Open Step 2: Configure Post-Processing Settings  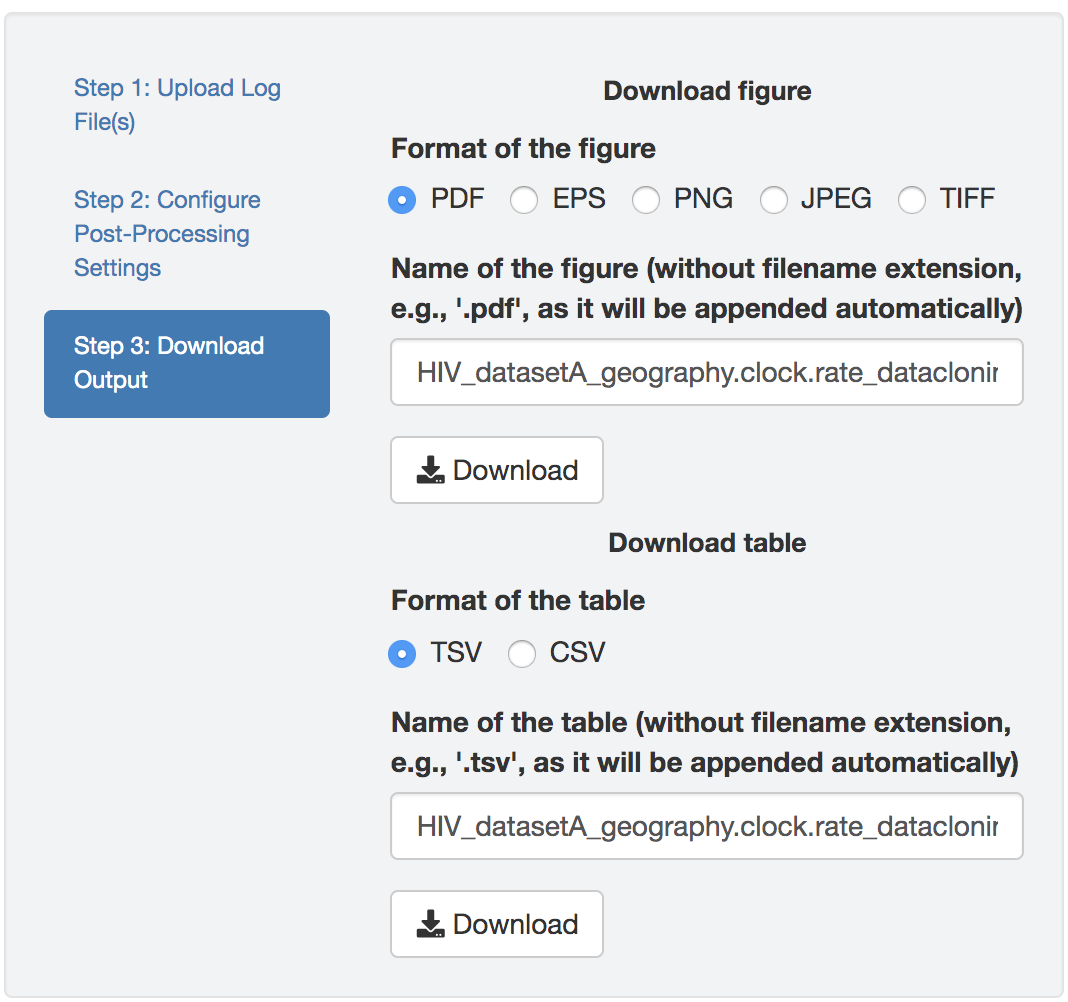pos(167,233)
